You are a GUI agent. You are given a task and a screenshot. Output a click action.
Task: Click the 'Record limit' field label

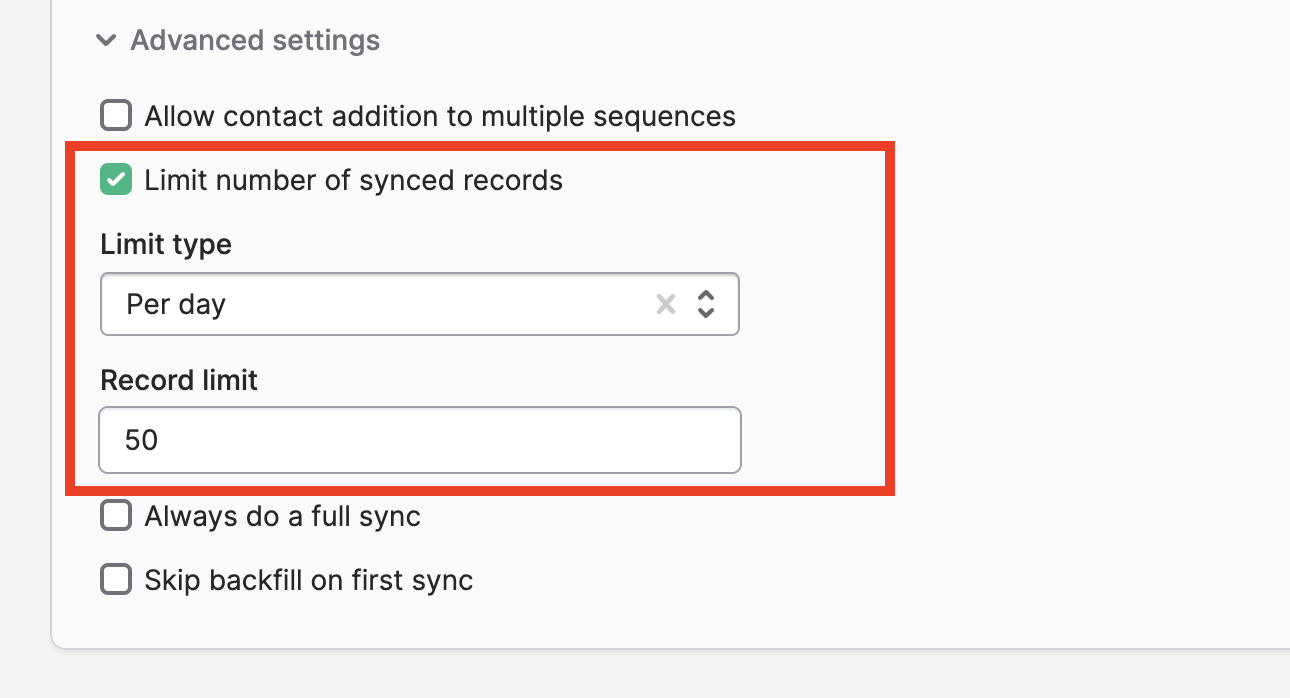point(179,381)
